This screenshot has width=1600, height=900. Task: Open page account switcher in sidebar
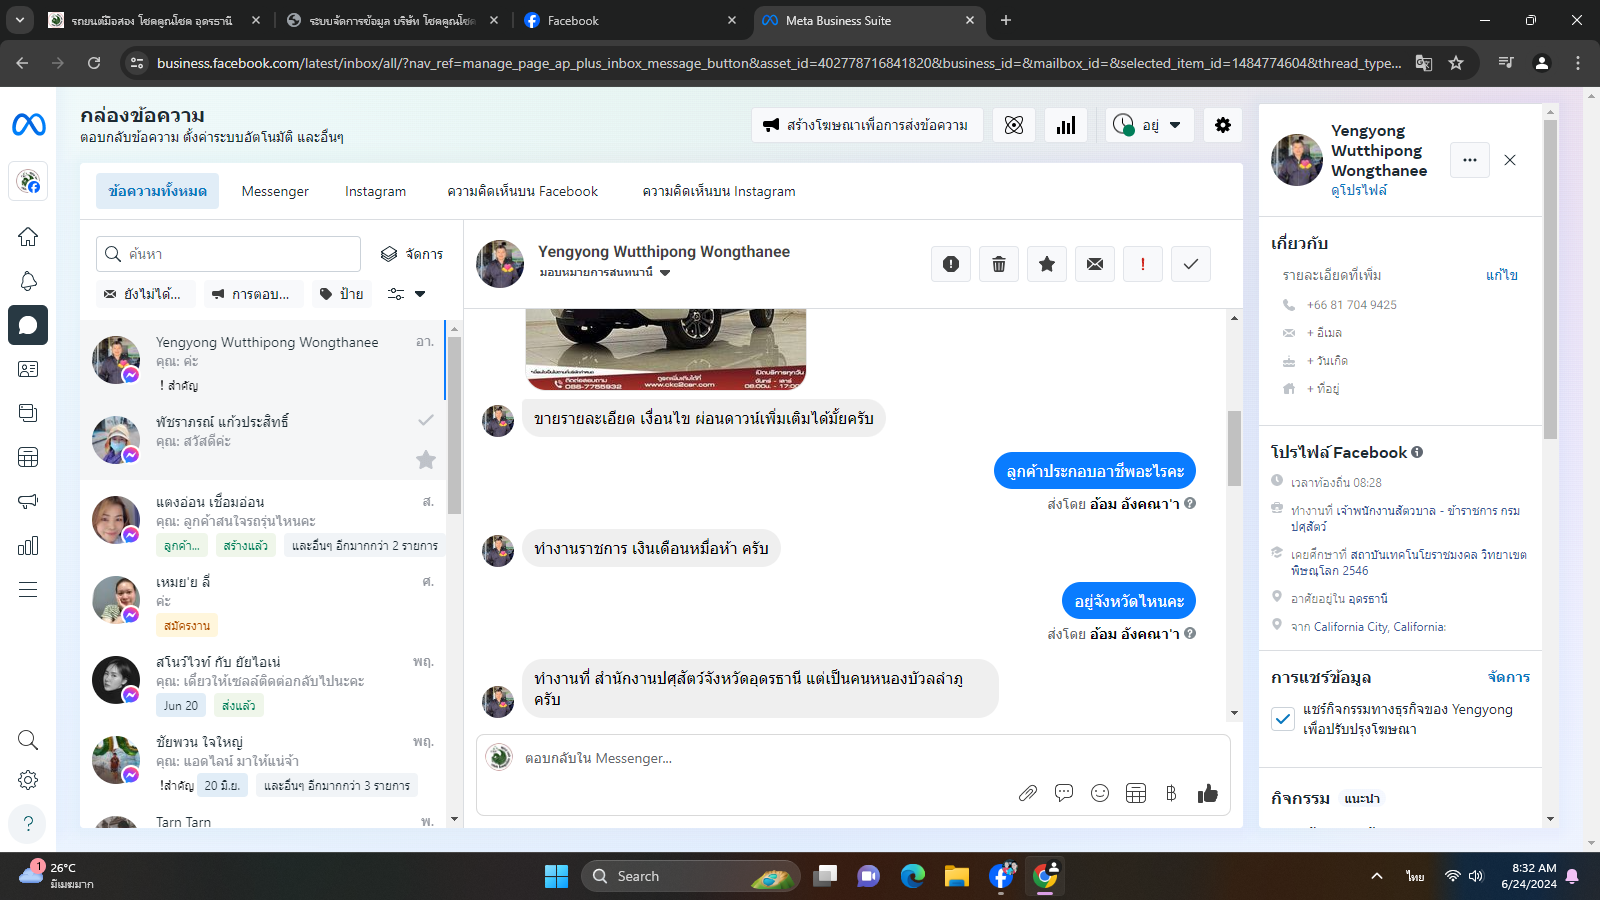[x=28, y=181]
